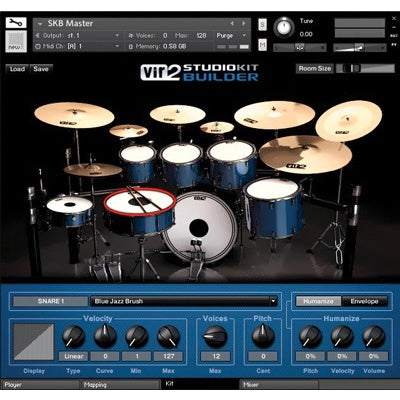The image size is (400, 400).
Task: Switch to the Player tab
Action: pos(40,384)
